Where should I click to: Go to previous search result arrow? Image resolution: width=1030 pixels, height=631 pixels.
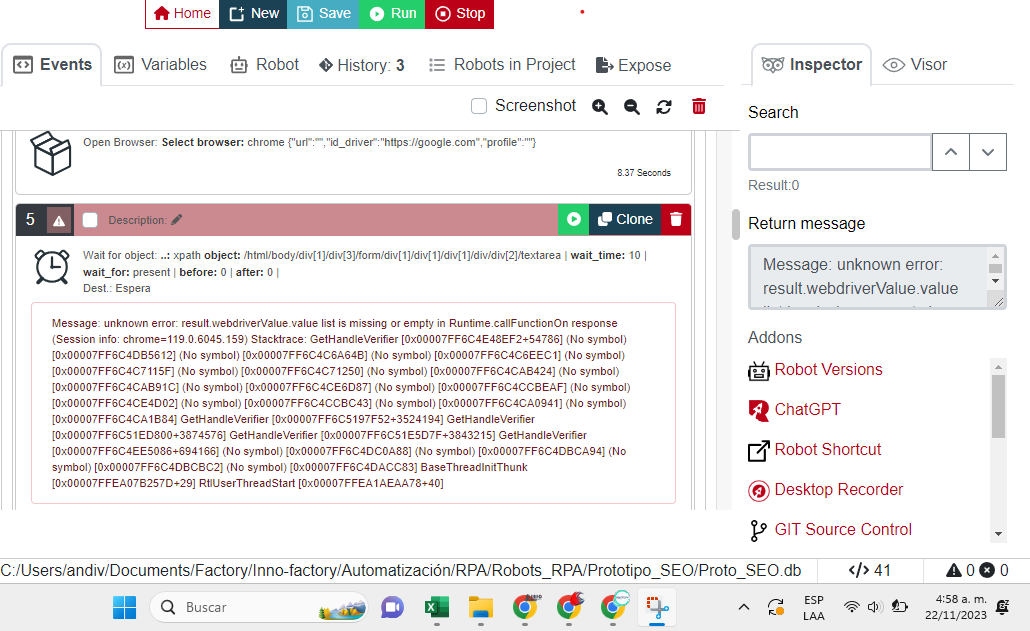951,152
